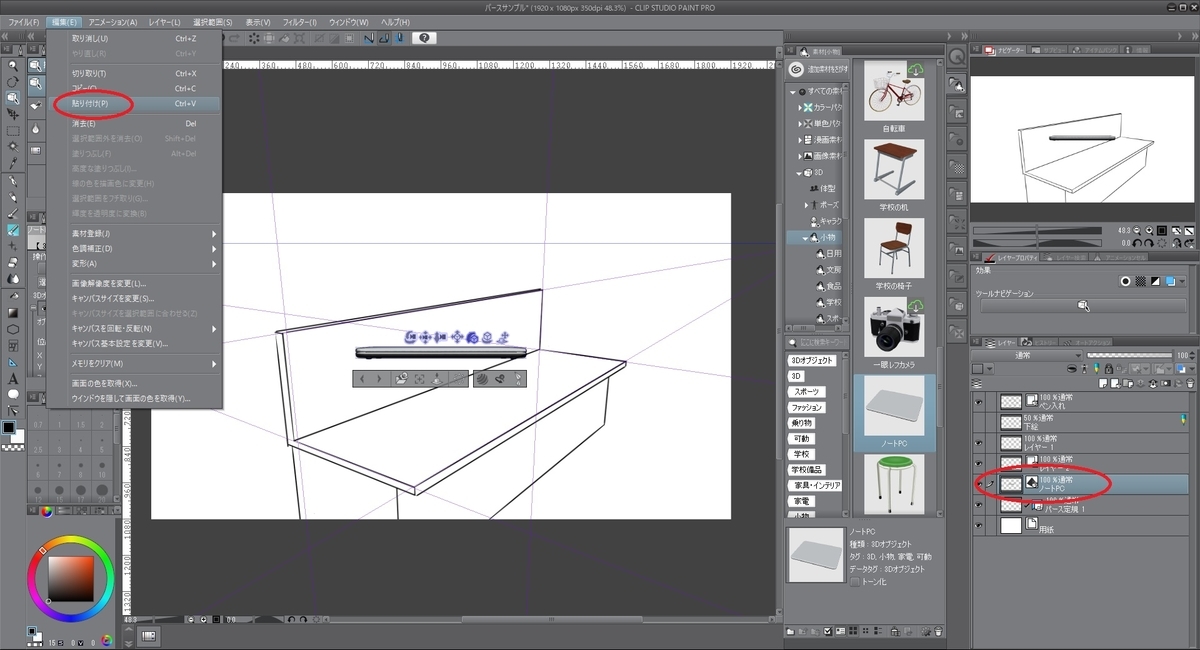Click the 家具・インテリア tag button
The height and width of the screenshot is (650, 1200).
tap(815, 485)
